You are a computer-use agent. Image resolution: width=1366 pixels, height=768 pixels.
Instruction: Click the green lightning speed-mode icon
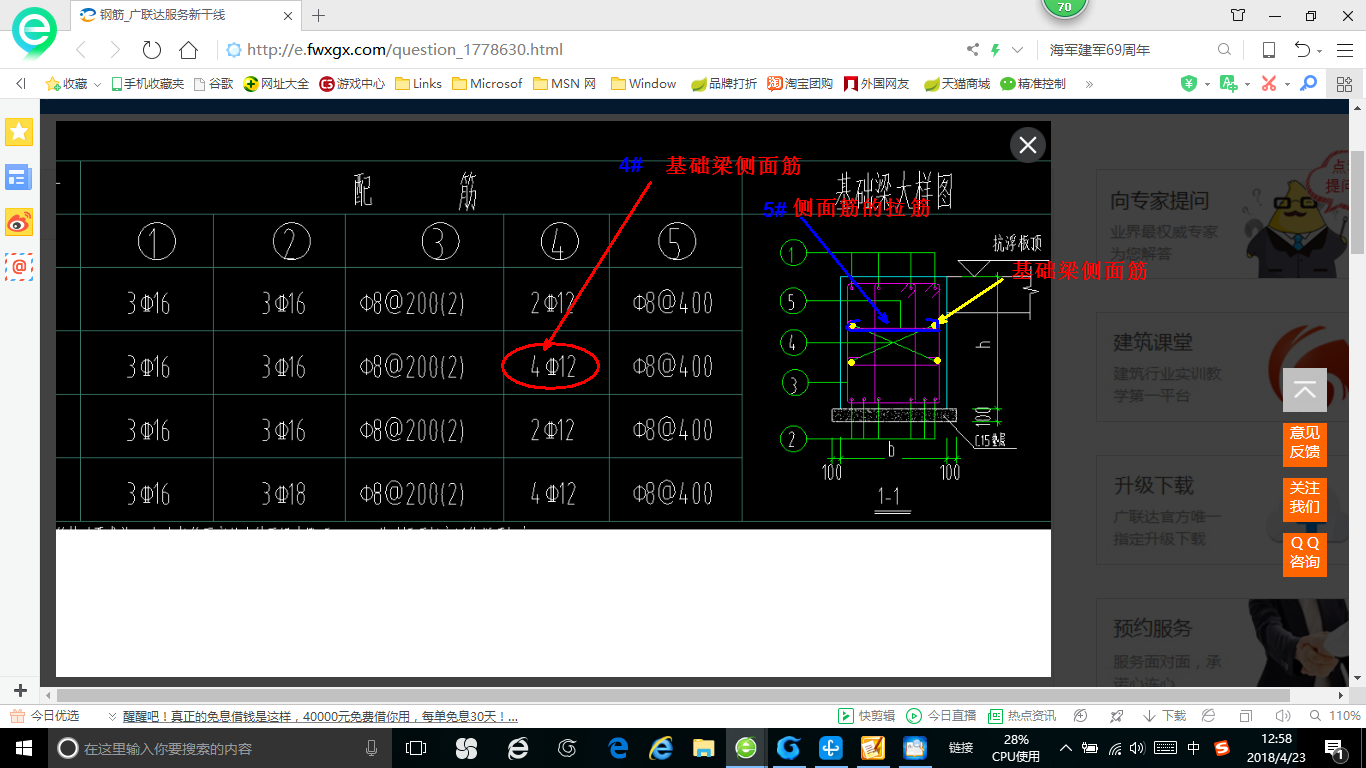(x=995, y=50)
